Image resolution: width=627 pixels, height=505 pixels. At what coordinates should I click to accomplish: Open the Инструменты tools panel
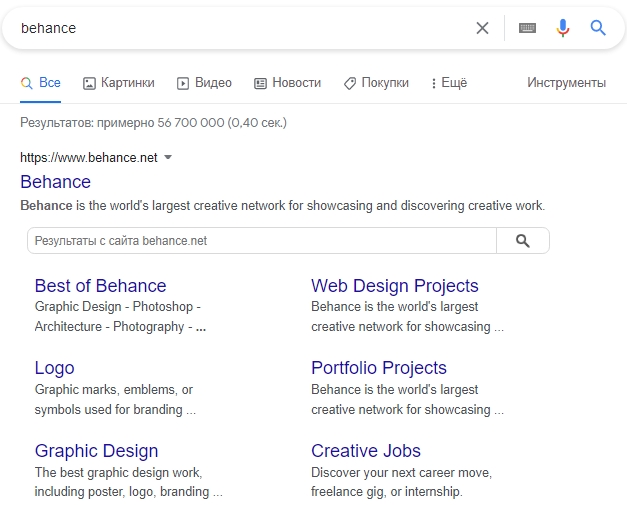[566, 83]
